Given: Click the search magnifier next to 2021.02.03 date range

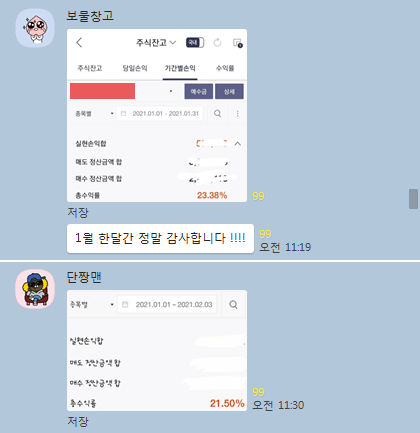Looking at the screenshot, I should [233, 305].
